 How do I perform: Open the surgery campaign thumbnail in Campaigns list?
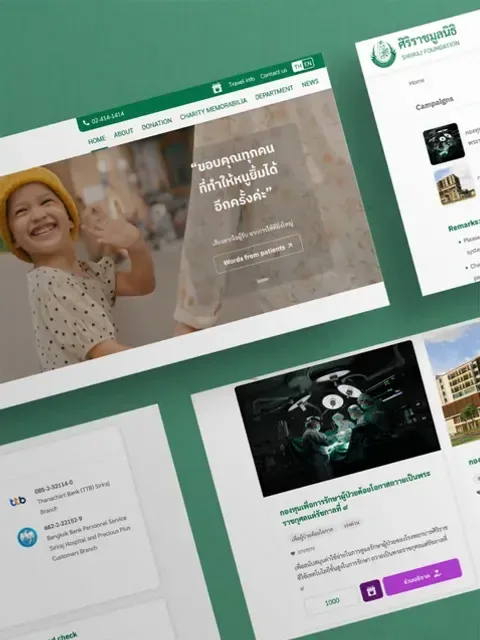[444, 144]
